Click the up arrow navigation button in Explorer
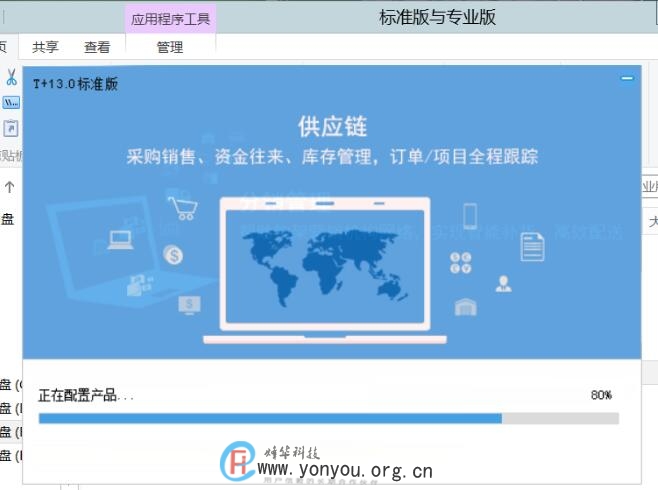The image size is (658, 490). pyautogui.click(x=10, y=187)
